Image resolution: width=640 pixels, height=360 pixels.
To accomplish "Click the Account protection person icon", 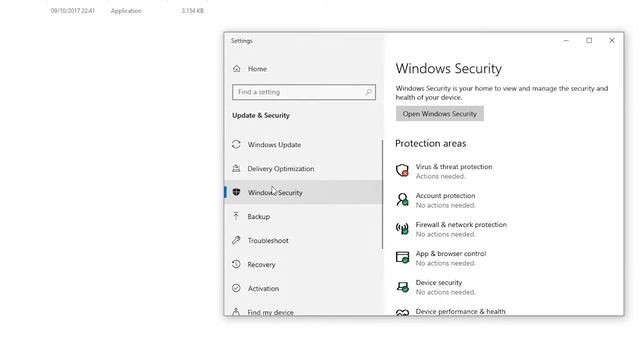I will point(402,199).
